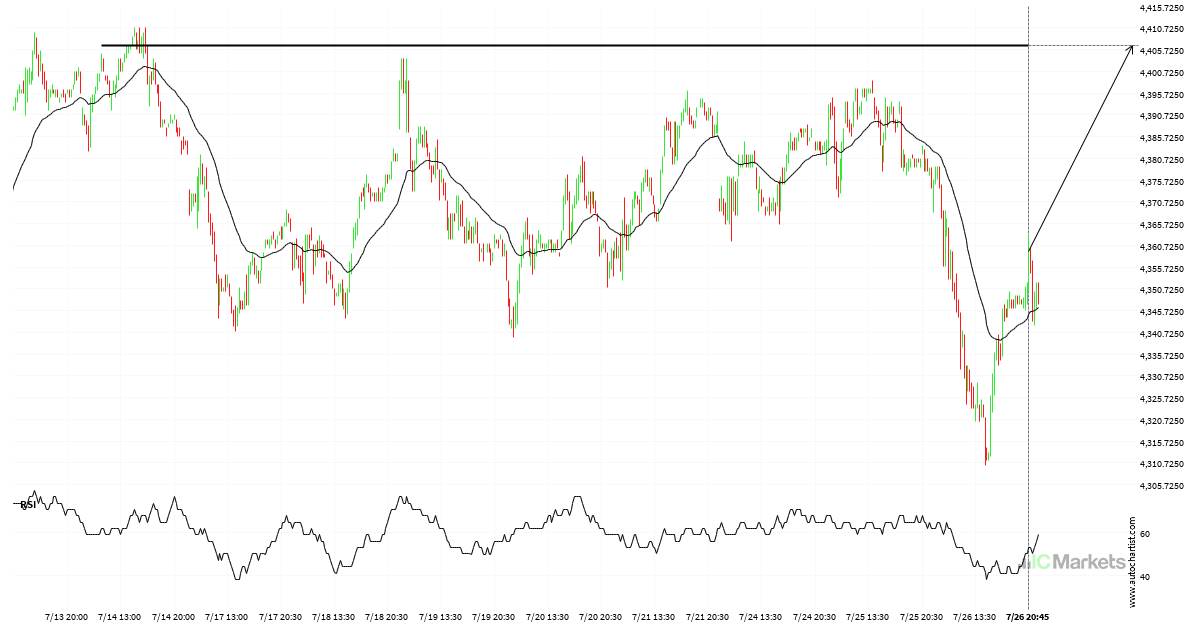Select the 4,385.7250 price axis label
1200x630 pixels.
pyautogui.click(x=1162, y=138)
